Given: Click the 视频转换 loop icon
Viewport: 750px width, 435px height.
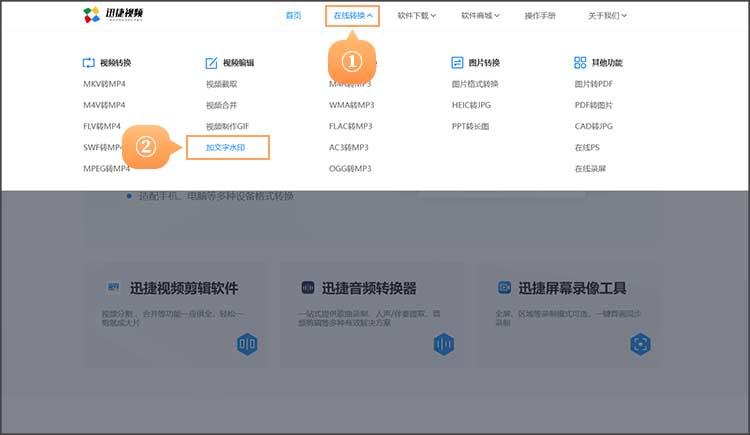Looking at the screenshot, I should coord(88,63).
